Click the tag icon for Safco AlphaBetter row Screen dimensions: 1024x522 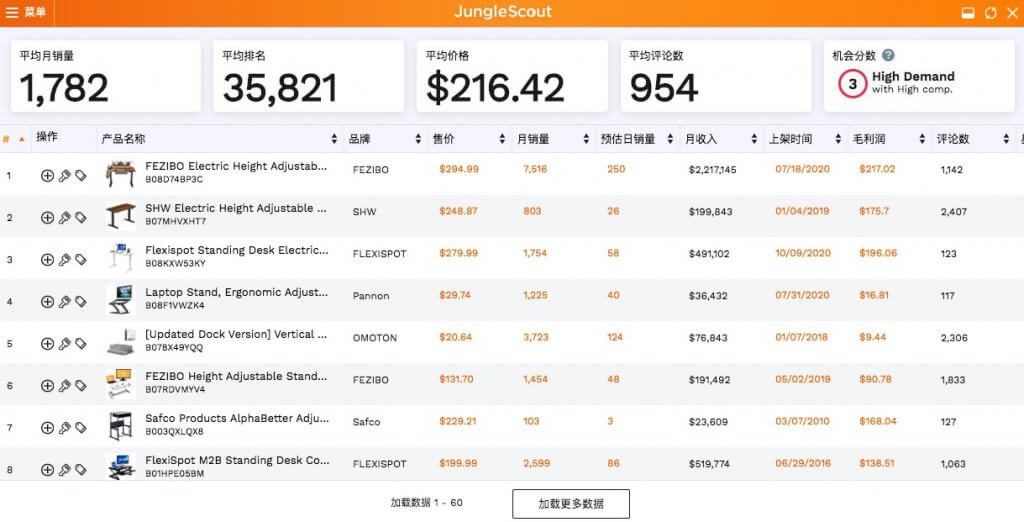pyautogui.click(x=80, y=428)
